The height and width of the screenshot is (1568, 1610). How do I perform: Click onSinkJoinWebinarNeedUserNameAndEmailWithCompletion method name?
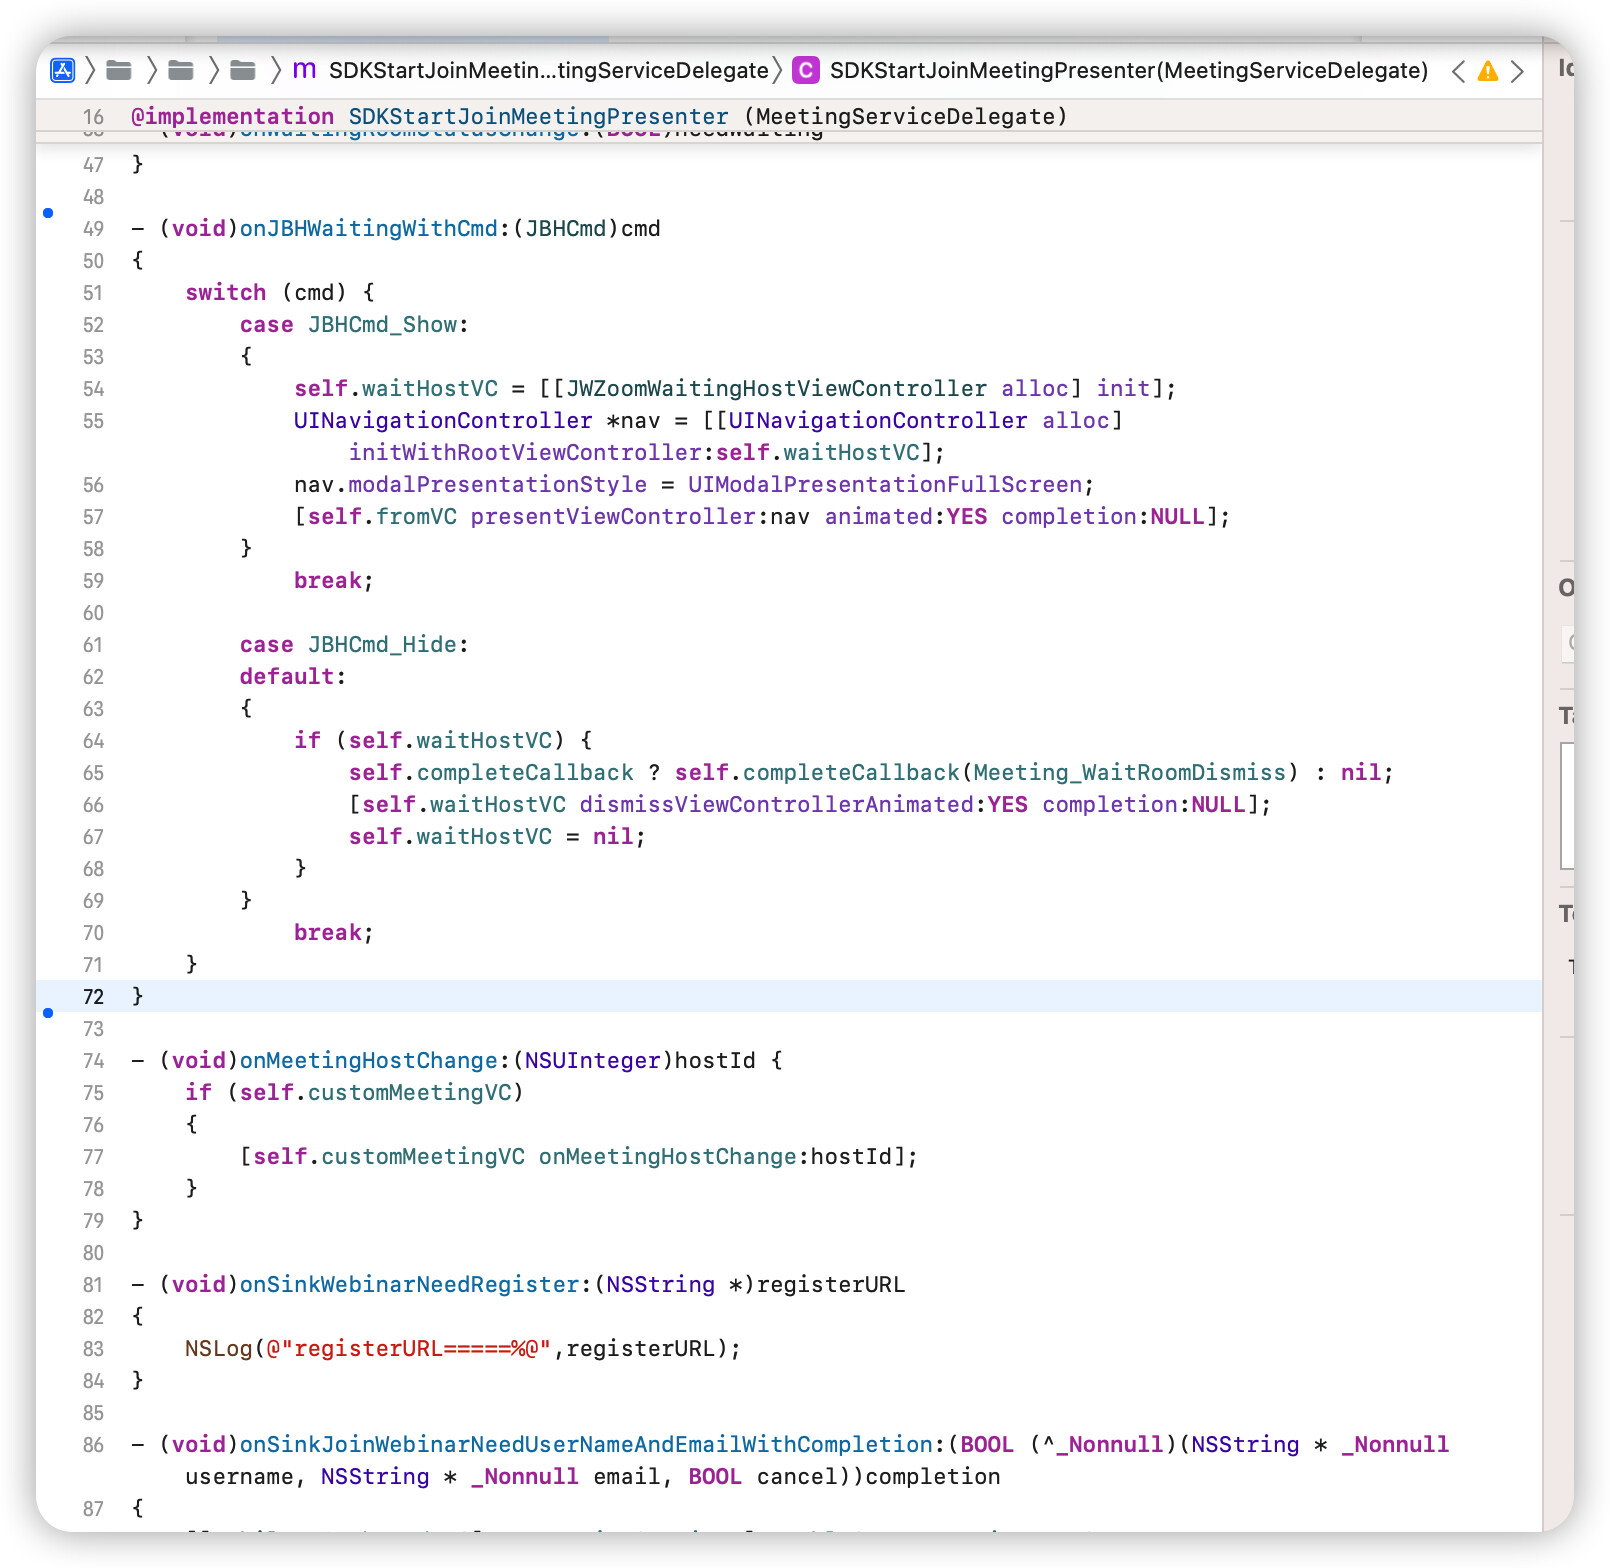pyautogui.click(x=586, y=1445)
